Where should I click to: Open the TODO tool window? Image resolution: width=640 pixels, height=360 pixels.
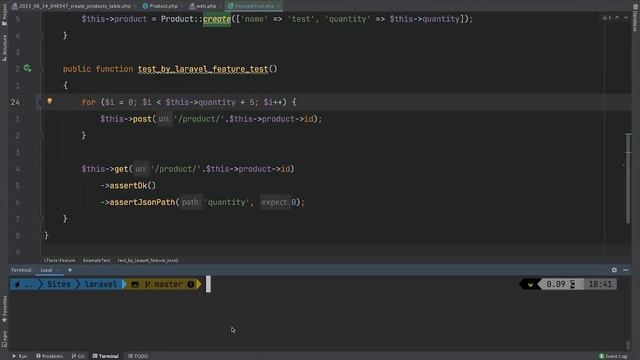[x=138, y=356]
